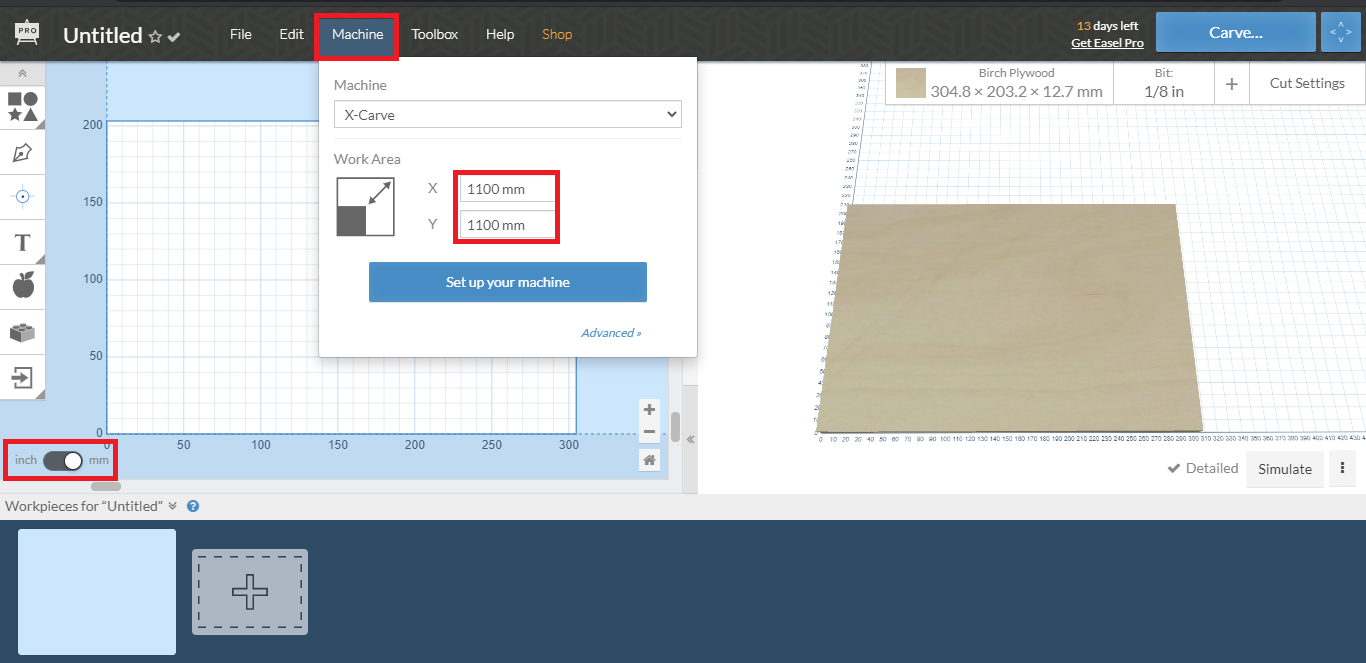This screenshot has width=1366, height=663.
Task: Add another bit with plus icon
Action: (1232, 84)
